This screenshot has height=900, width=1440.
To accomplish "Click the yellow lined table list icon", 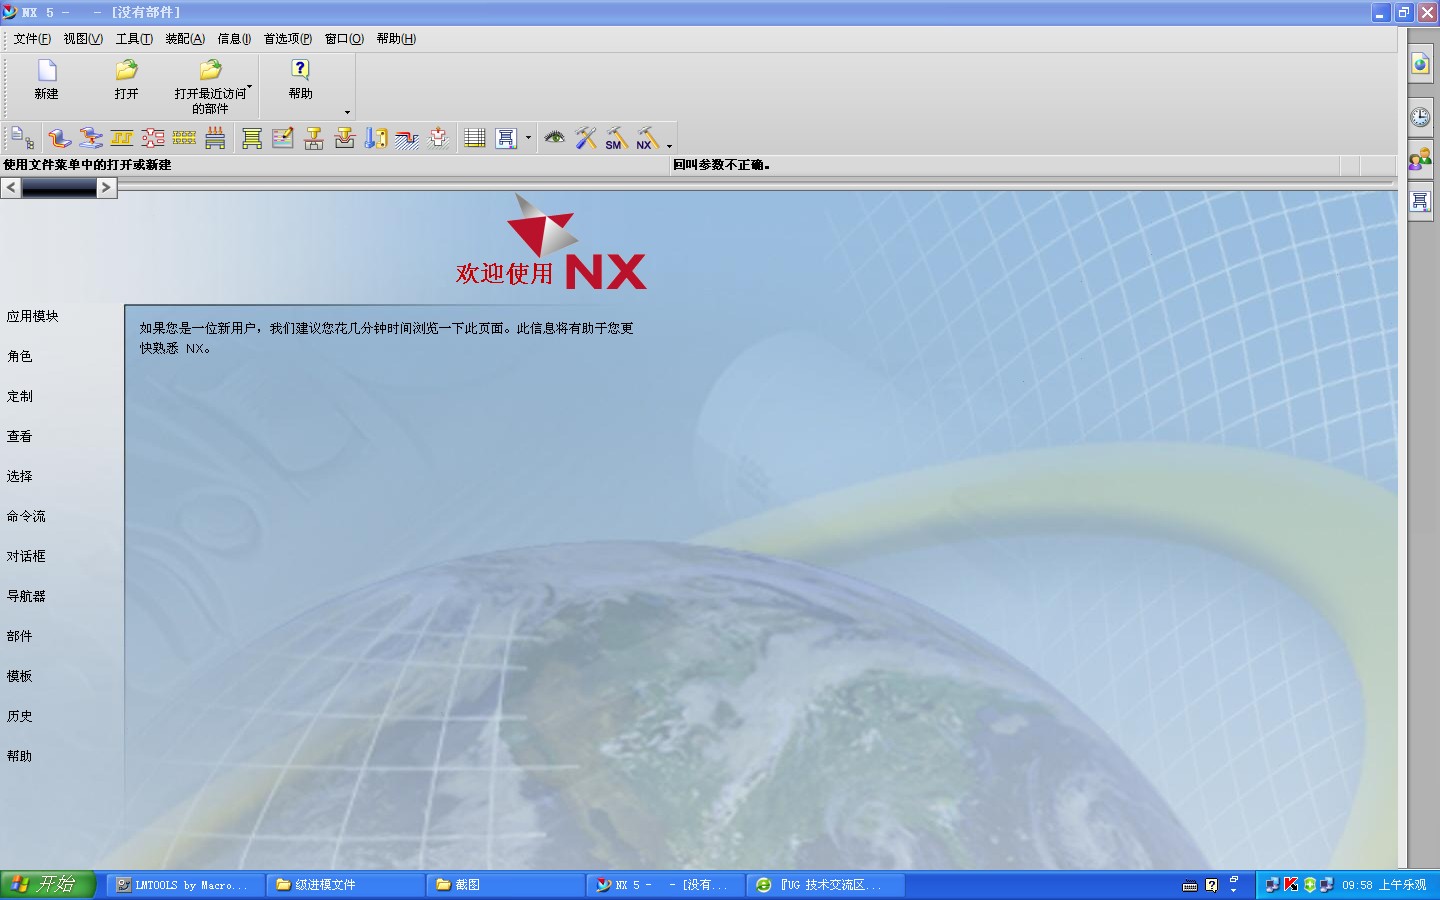I will click(475, 138).
